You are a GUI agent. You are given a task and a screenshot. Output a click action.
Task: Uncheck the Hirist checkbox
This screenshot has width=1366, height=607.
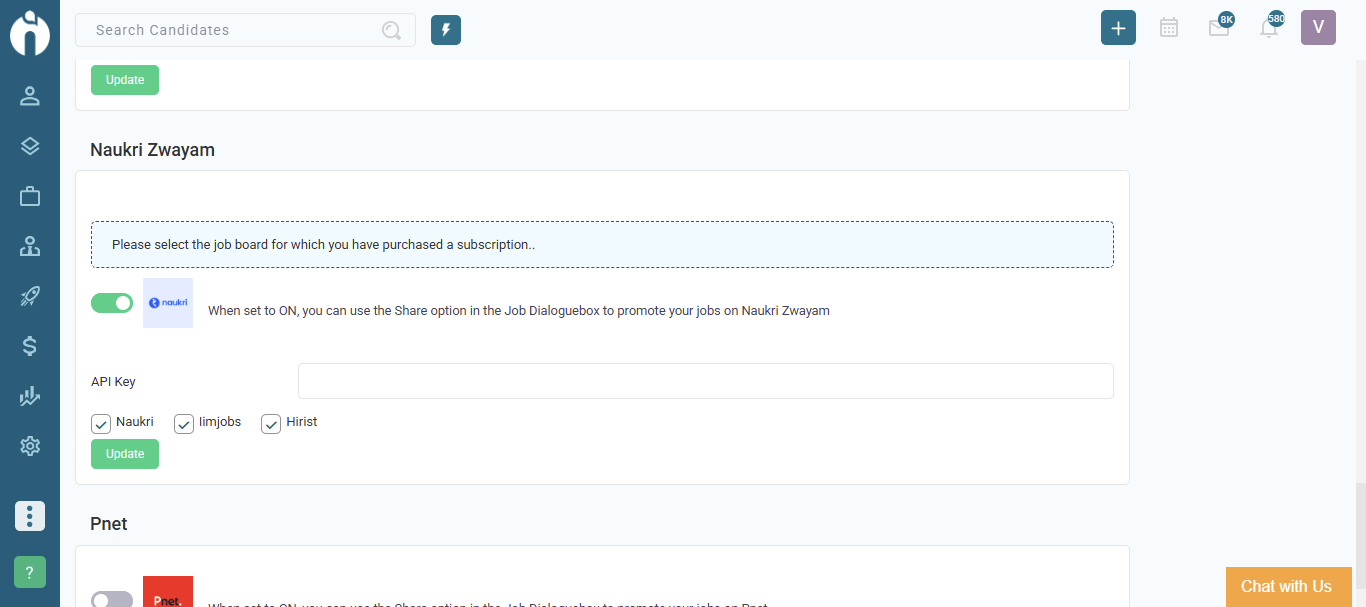[x=271, y=424]
